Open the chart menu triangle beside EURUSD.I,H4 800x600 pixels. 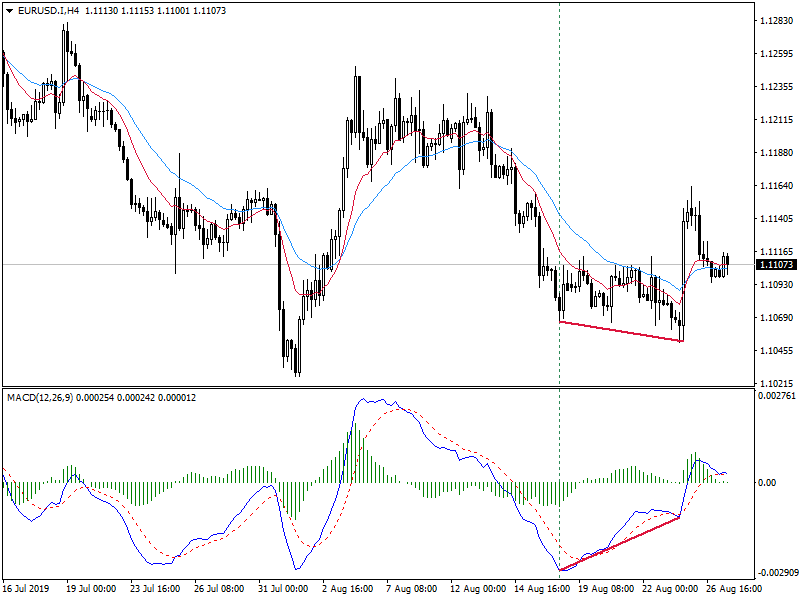click(10, 11)
